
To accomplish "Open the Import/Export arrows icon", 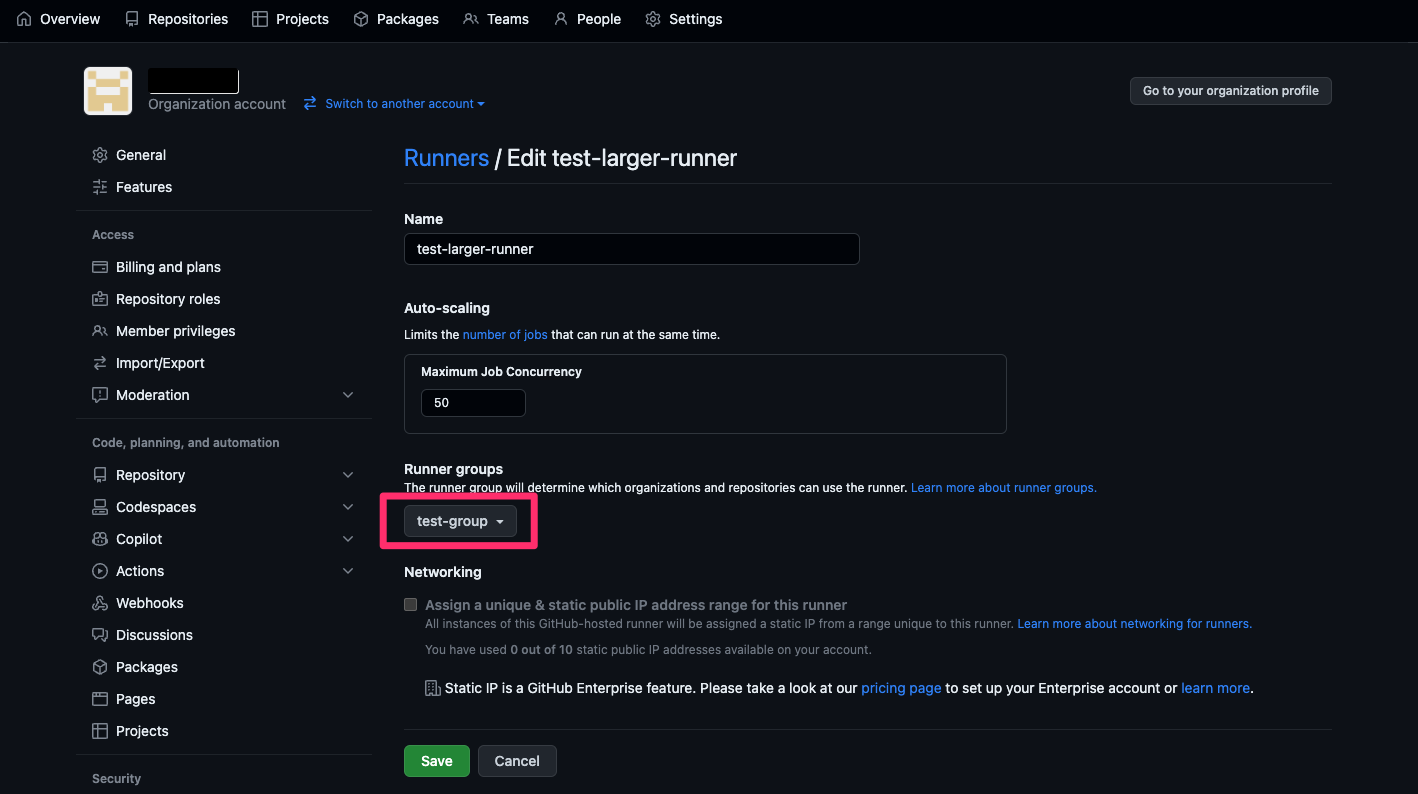I will (x=100, y=362).
